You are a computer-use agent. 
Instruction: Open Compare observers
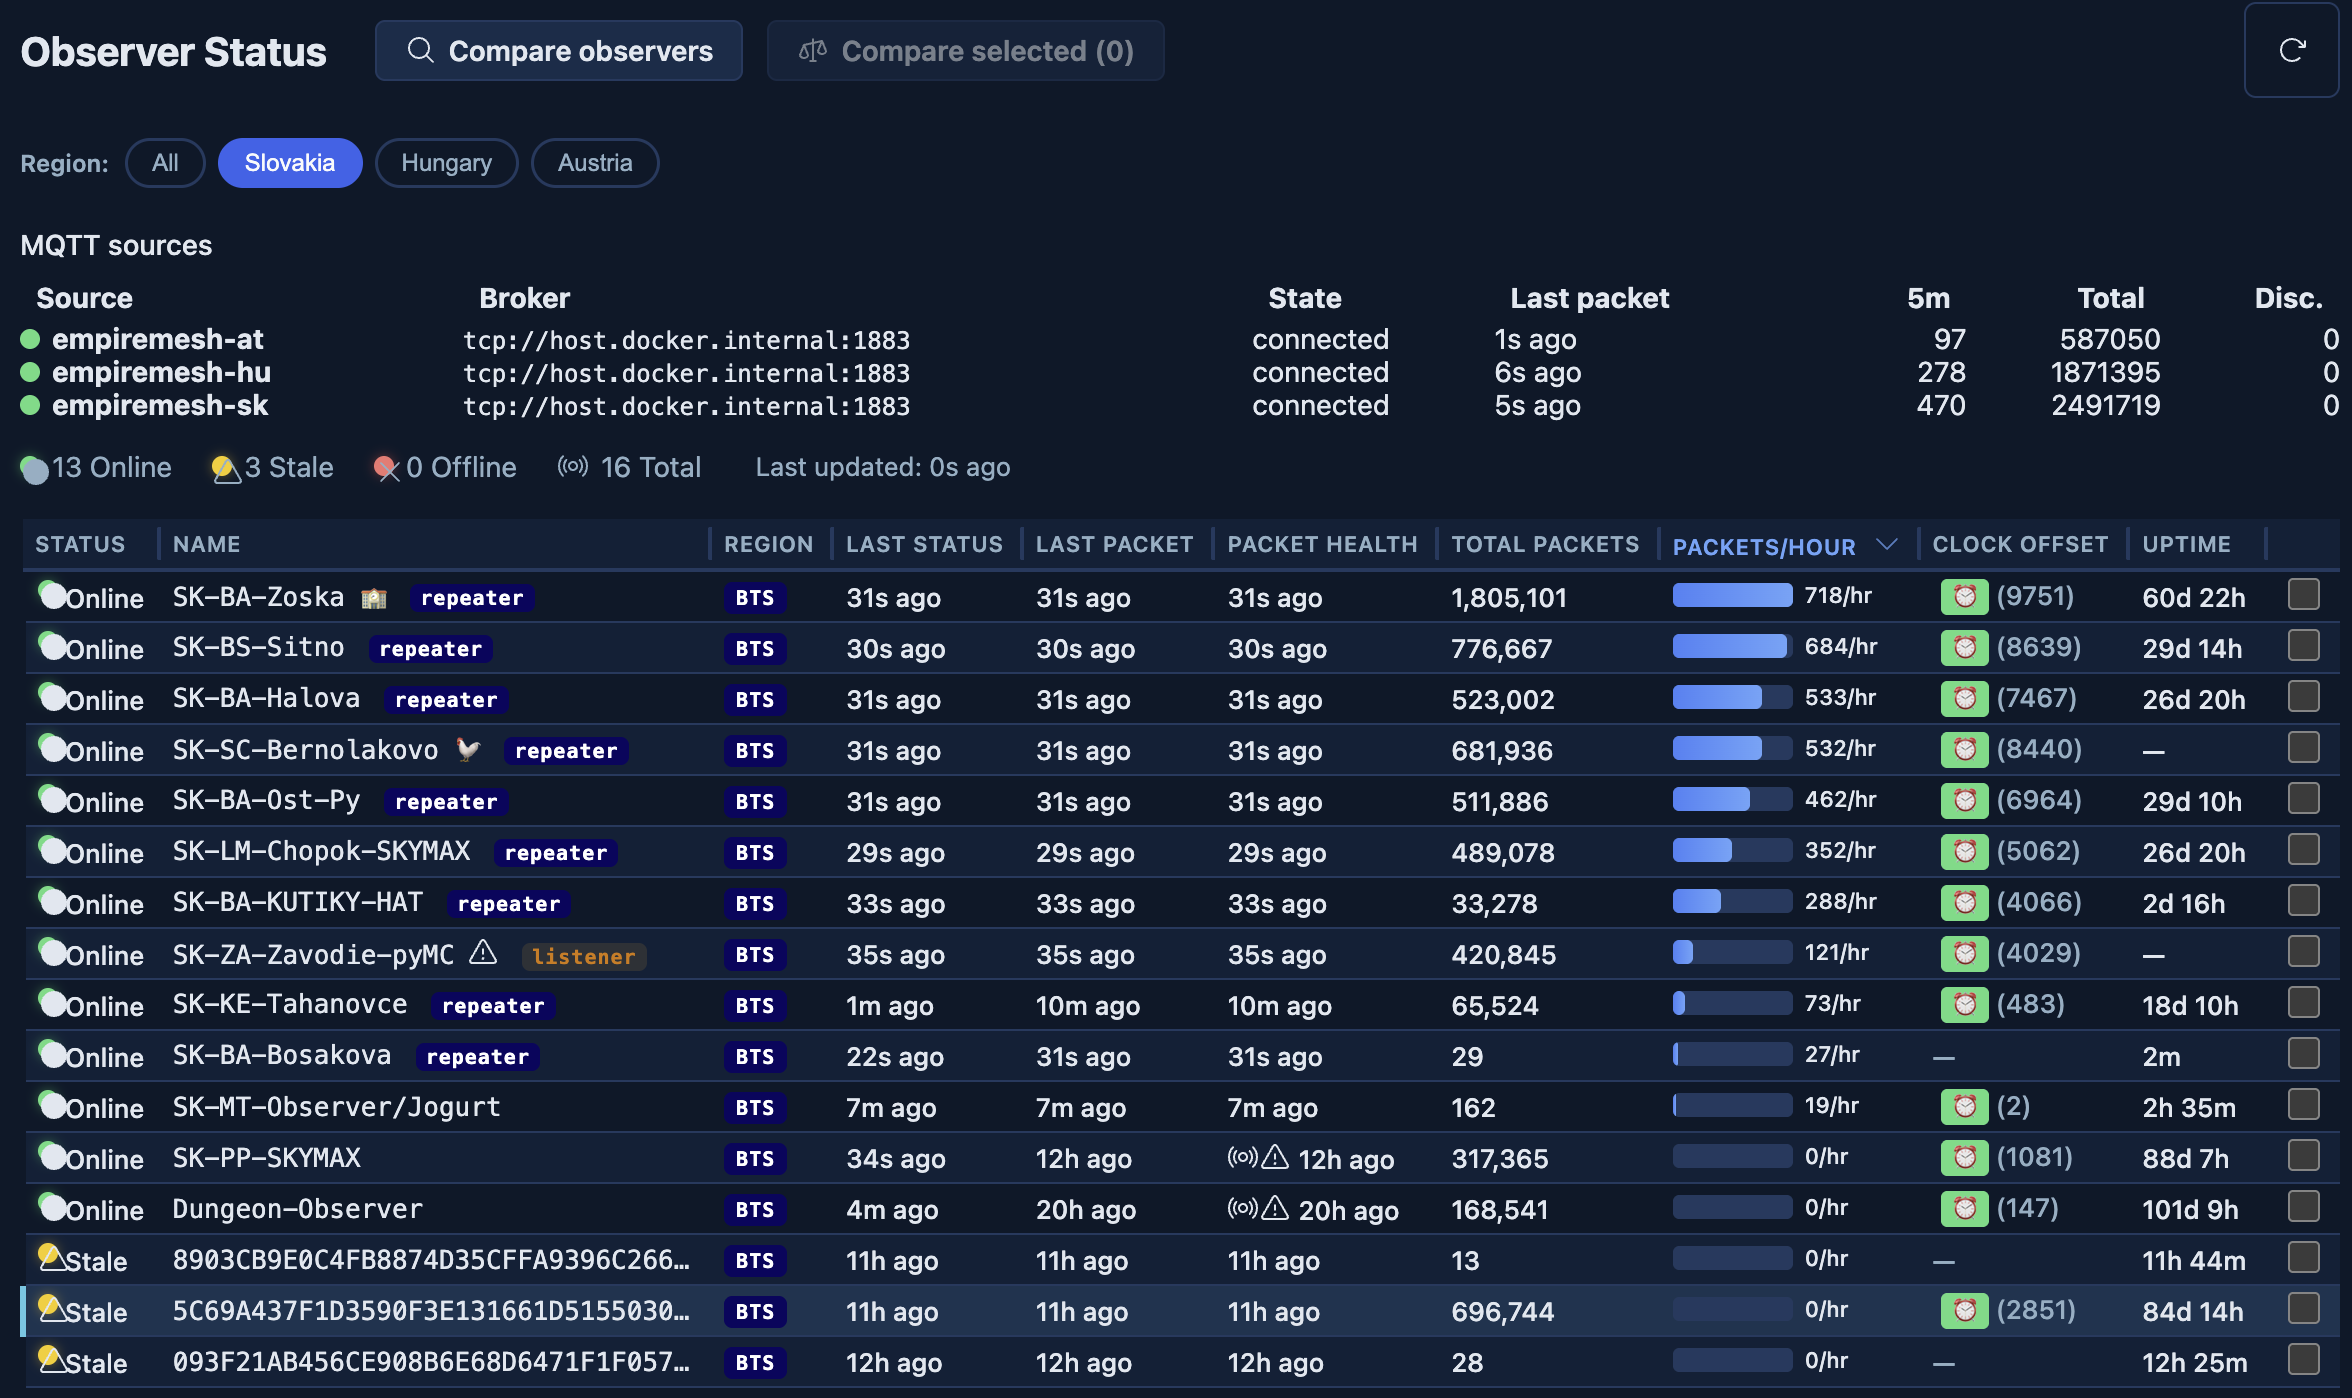click(x=559, y=51)
